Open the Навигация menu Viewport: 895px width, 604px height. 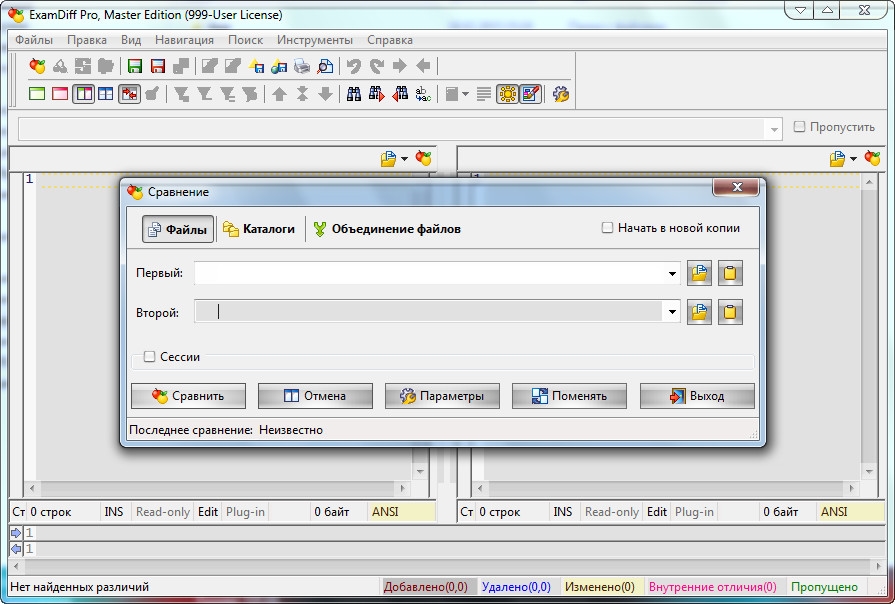pyautogui.click(x=184, y=40)
